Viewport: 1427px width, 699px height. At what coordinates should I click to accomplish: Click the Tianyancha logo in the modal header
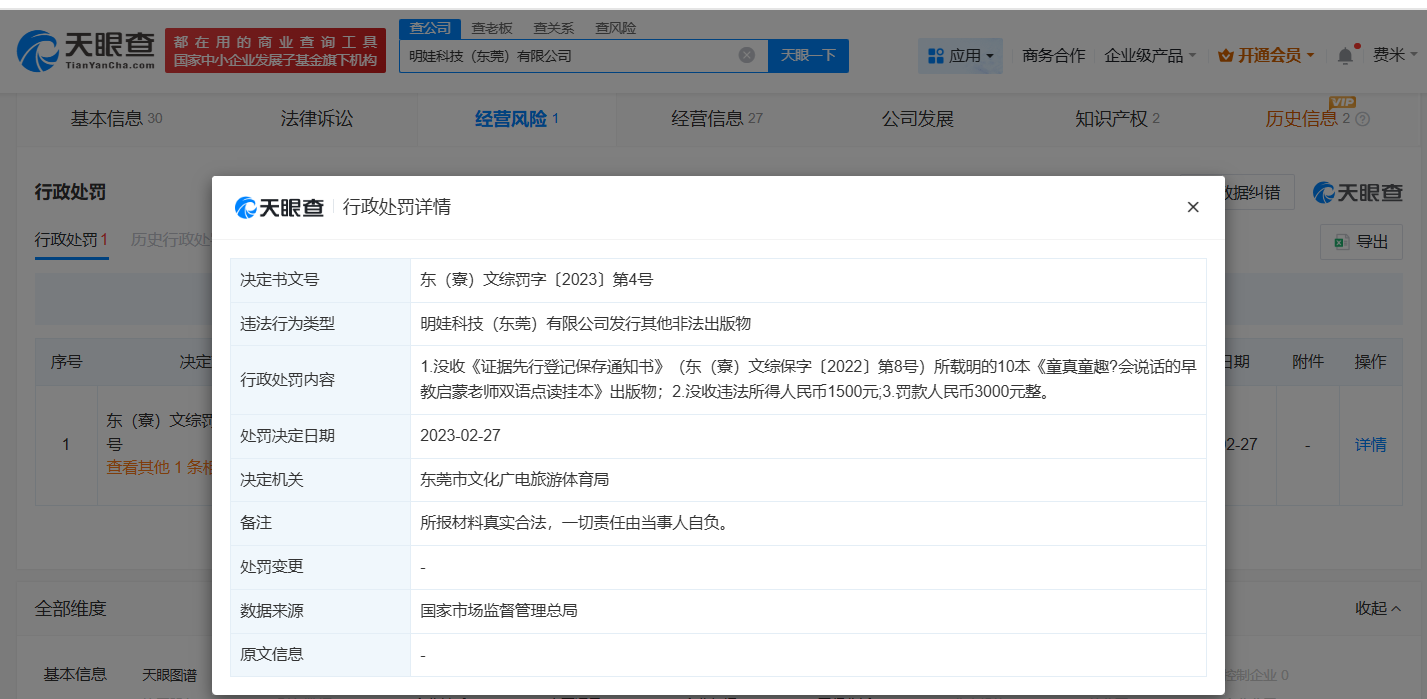(280, 207)
